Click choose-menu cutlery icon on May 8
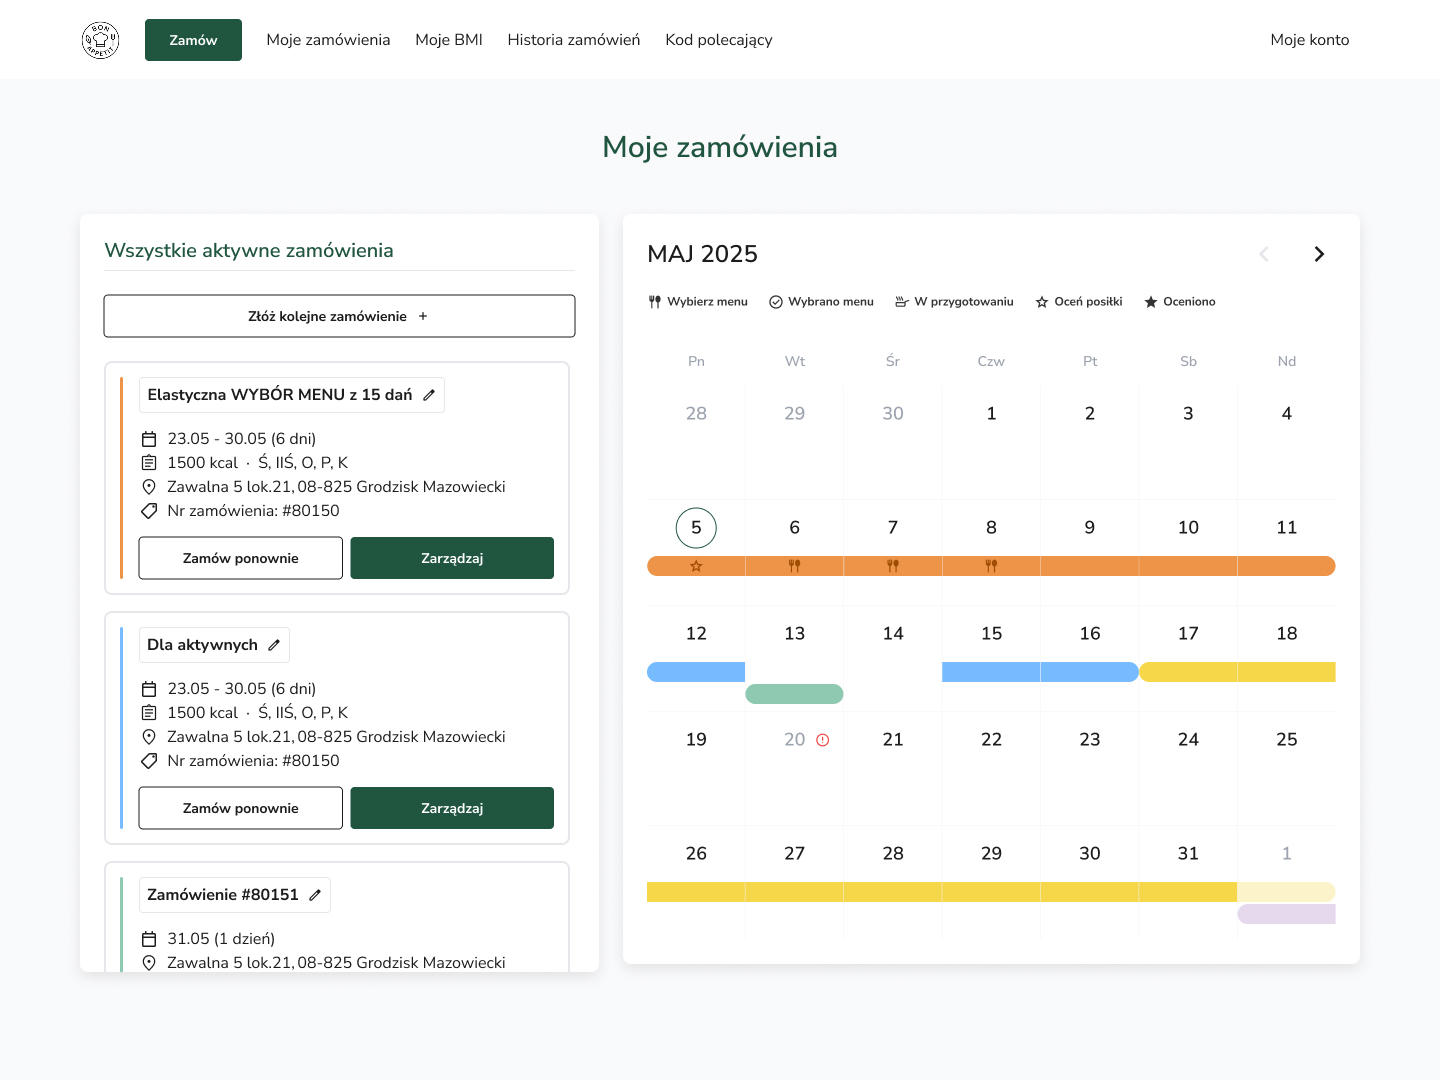 pyautogui.click(x=991, y=566)
